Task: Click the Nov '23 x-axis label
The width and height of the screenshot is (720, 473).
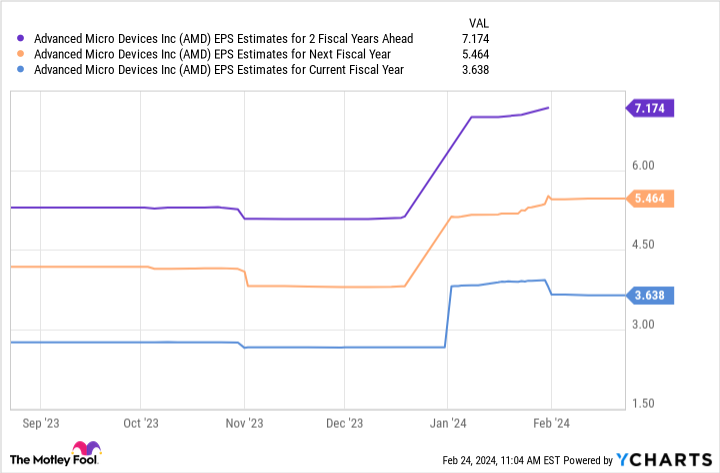Action: point(244,423)
